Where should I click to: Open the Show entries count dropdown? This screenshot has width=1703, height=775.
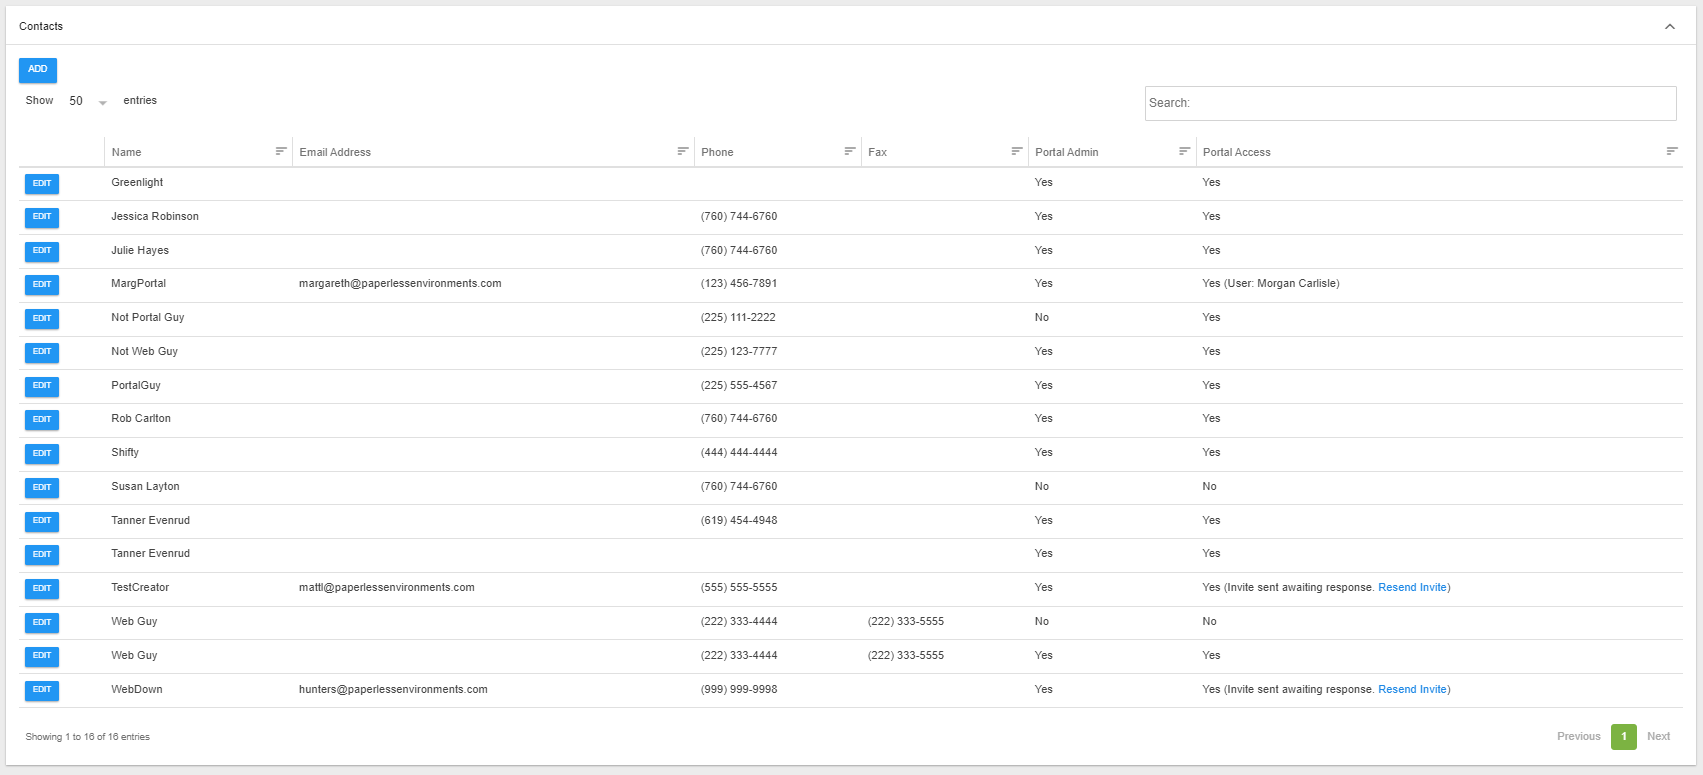88,101
